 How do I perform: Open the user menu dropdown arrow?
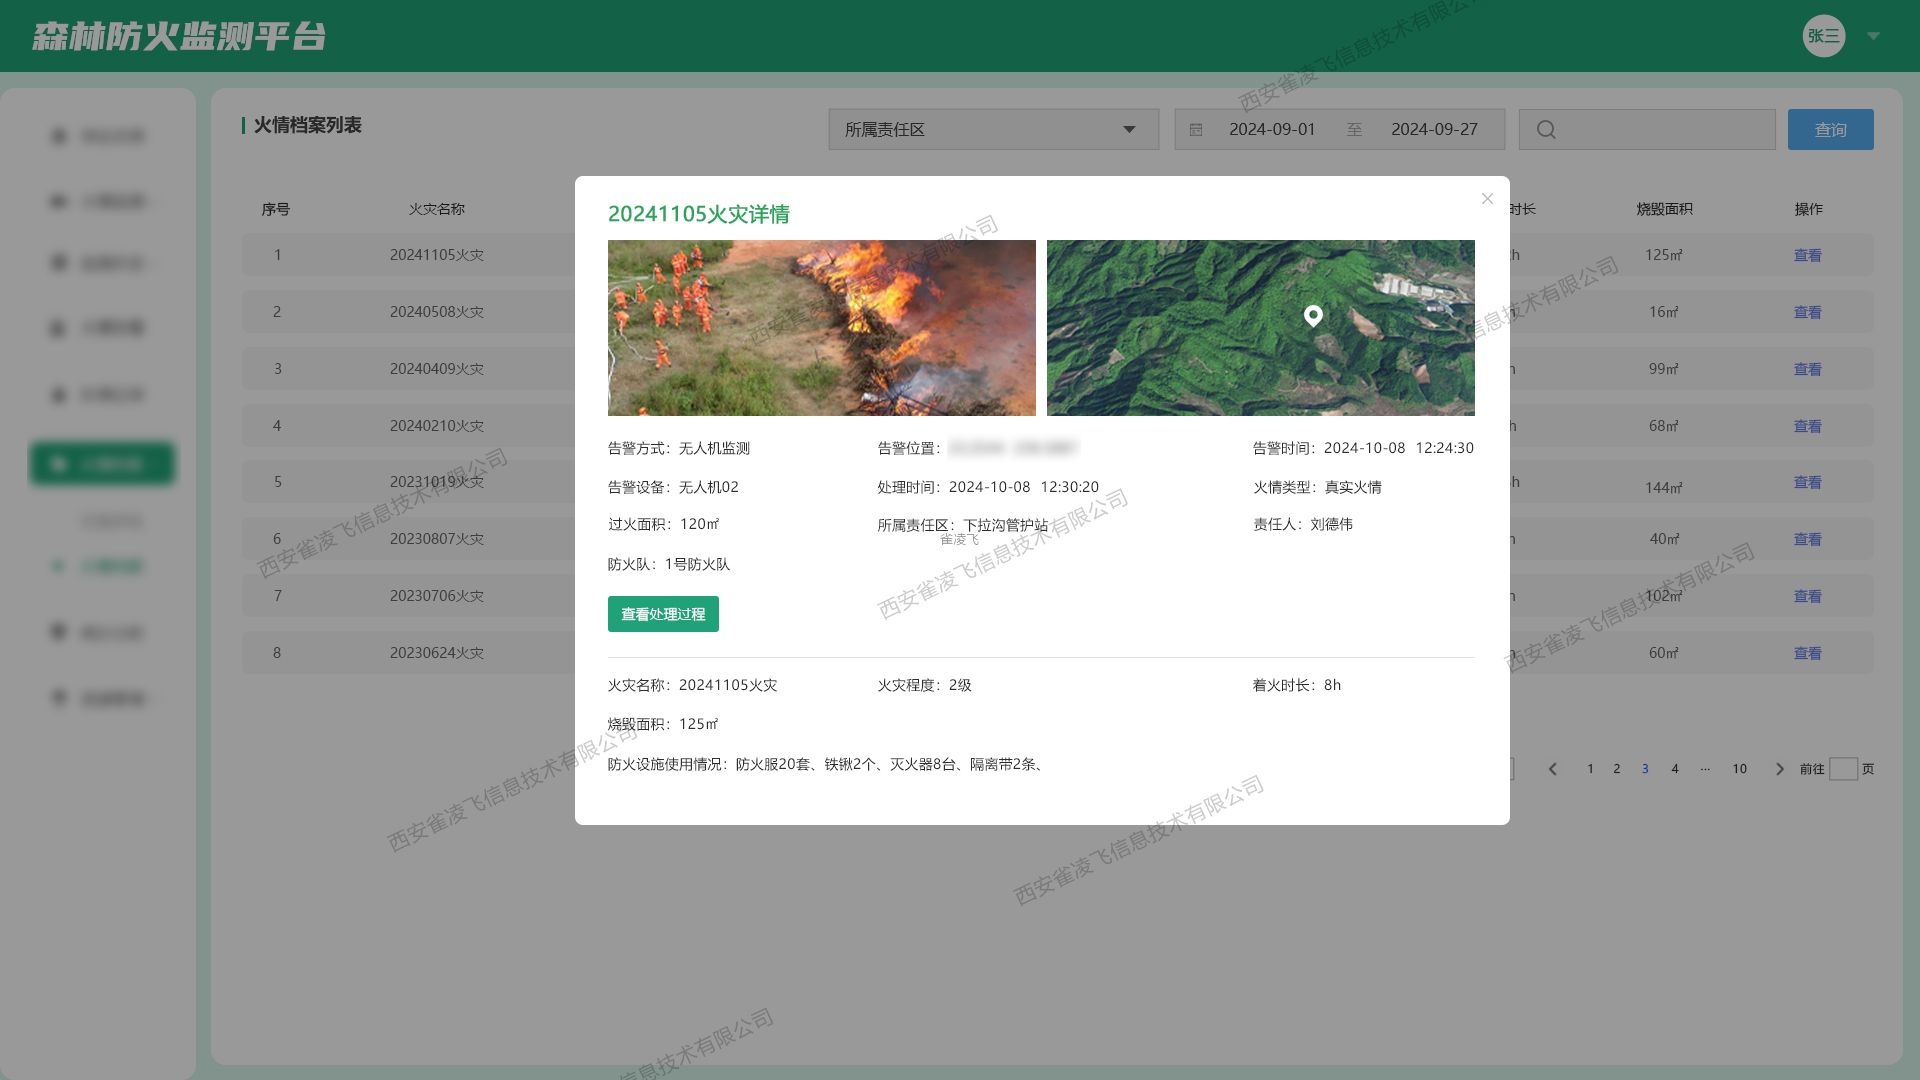[x=1874, y=36]
